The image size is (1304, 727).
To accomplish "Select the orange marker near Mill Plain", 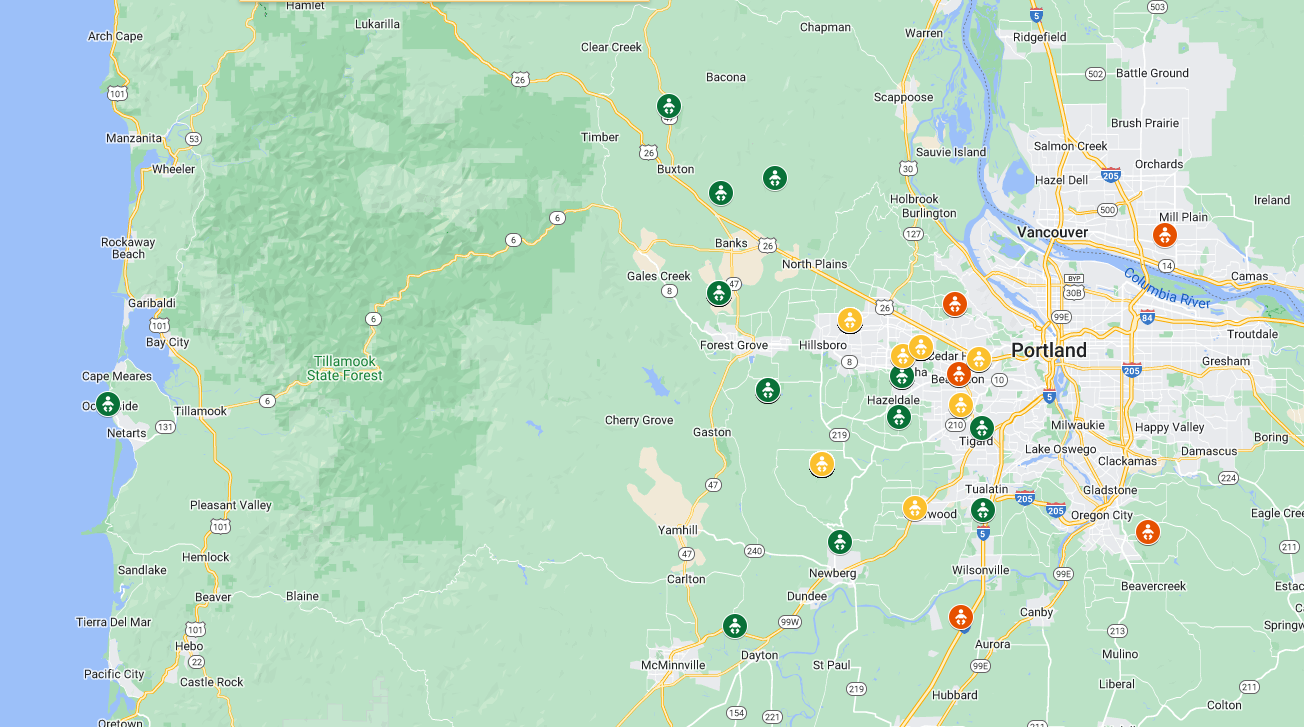I will [x=1164, y=235].
